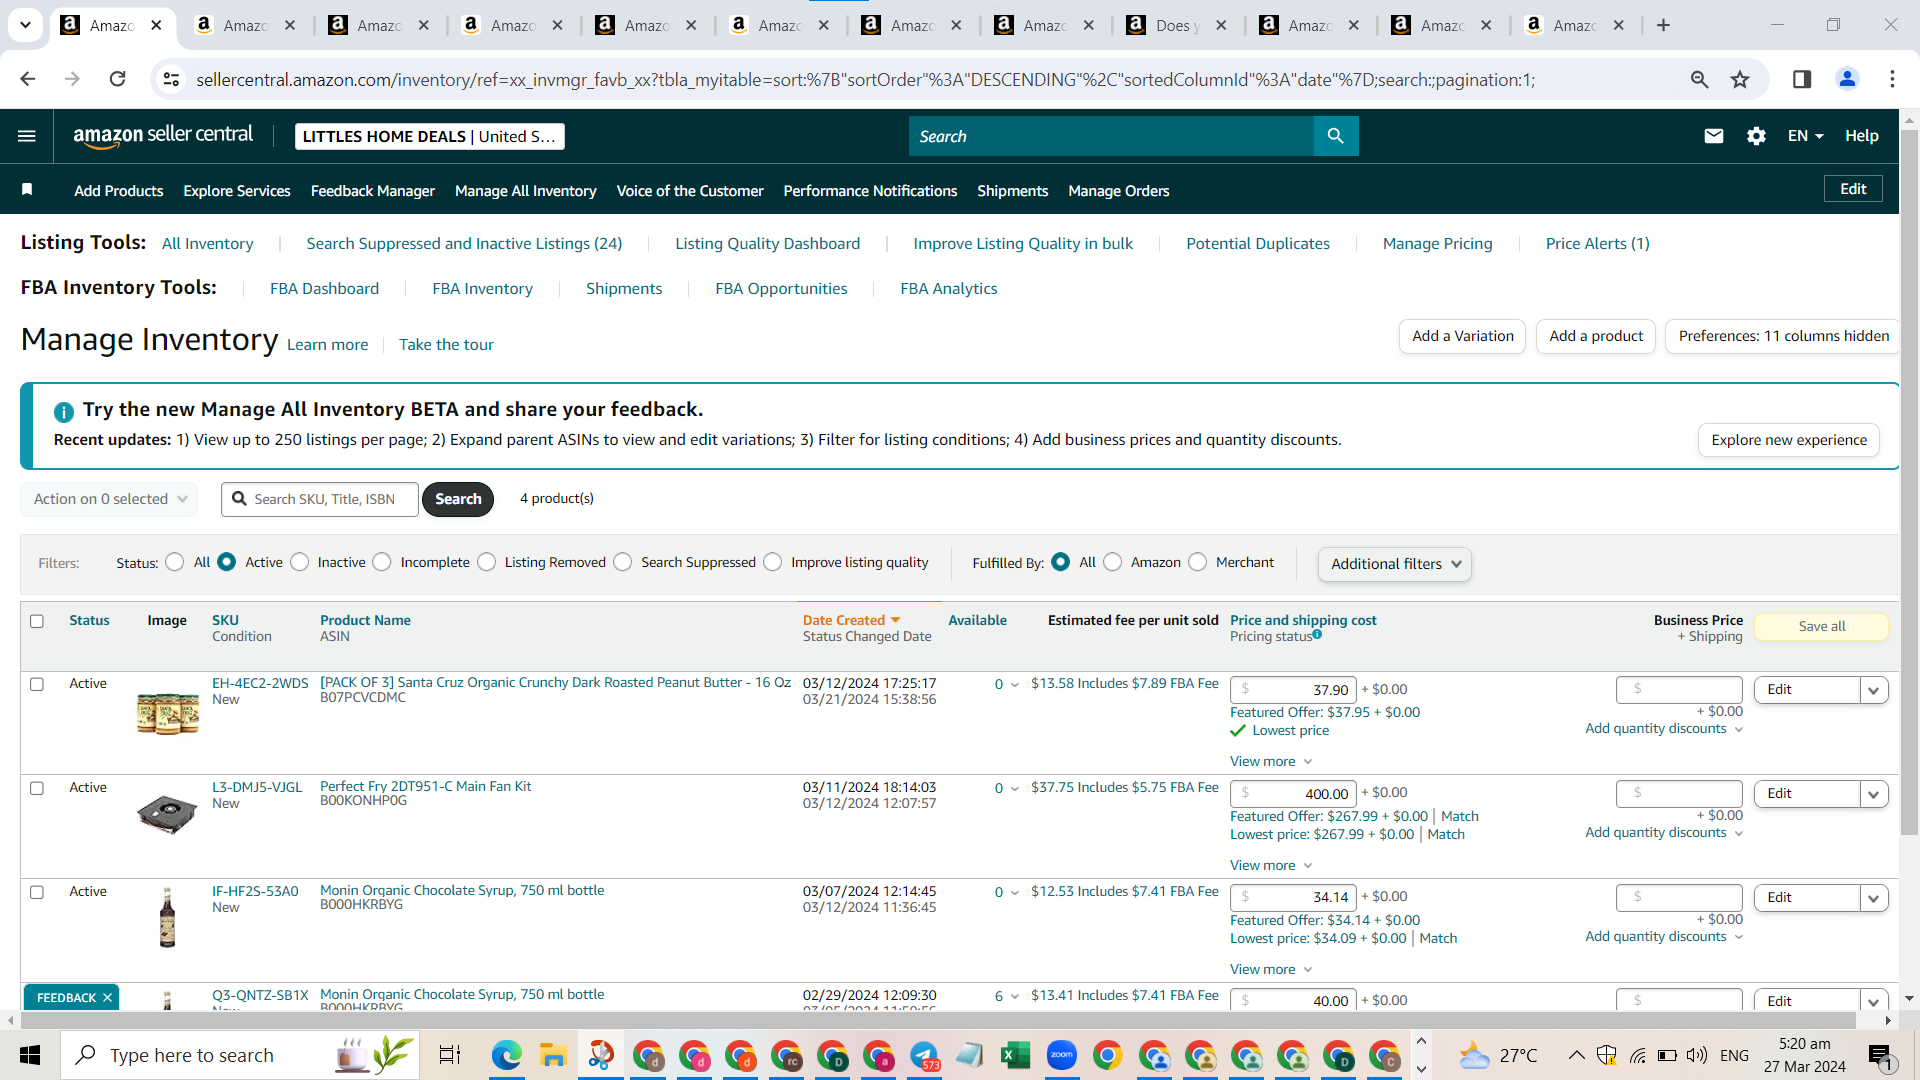Edit the 400.00 price field
The height and width of the screenshot is (1080, 1920).
(x=1293, y=794)
